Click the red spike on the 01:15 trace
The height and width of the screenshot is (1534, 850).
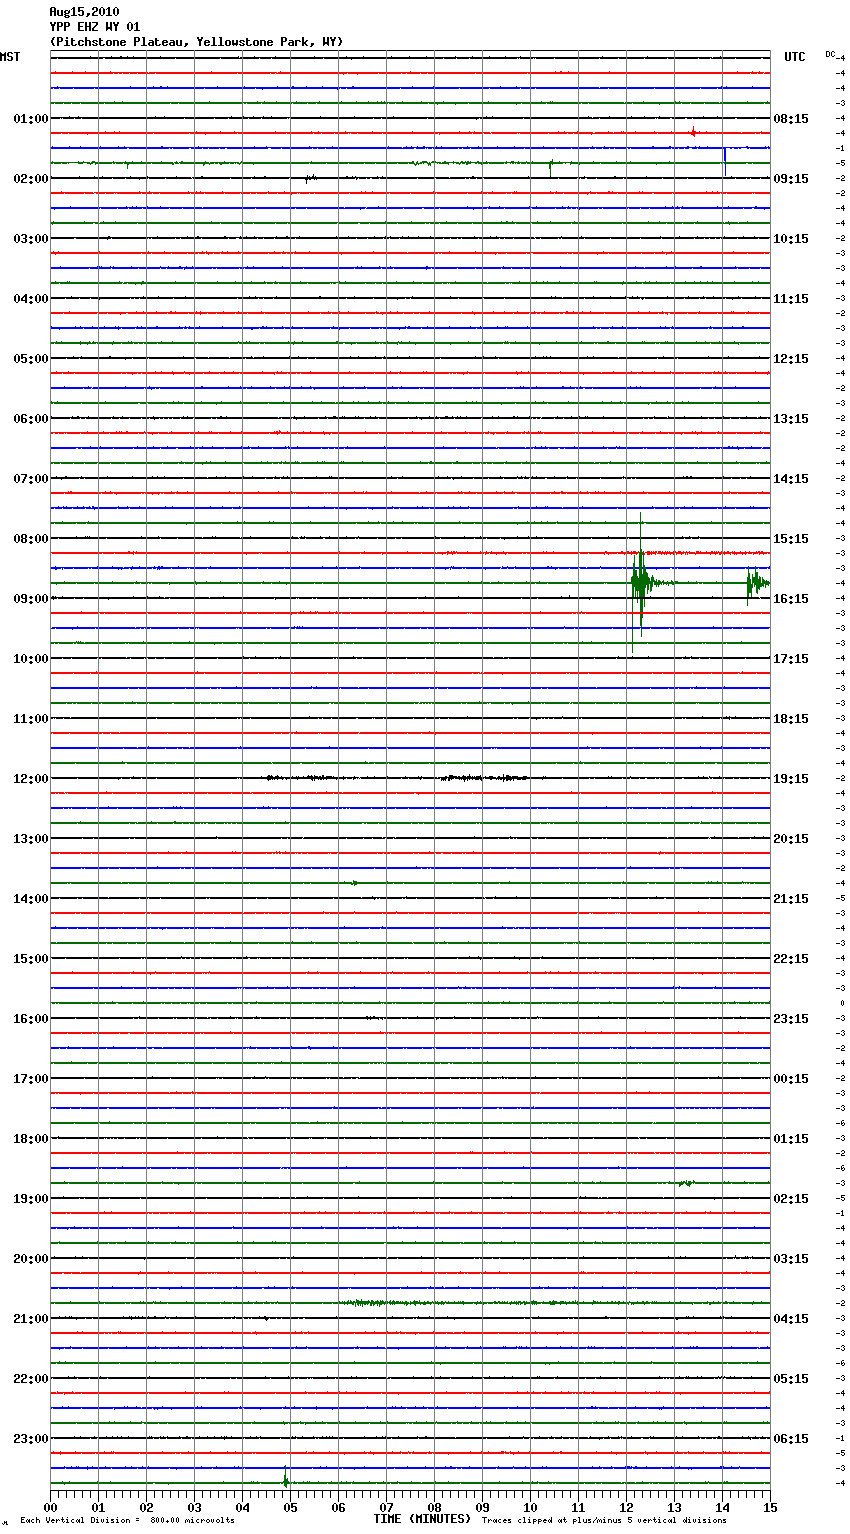click(693, 132)
